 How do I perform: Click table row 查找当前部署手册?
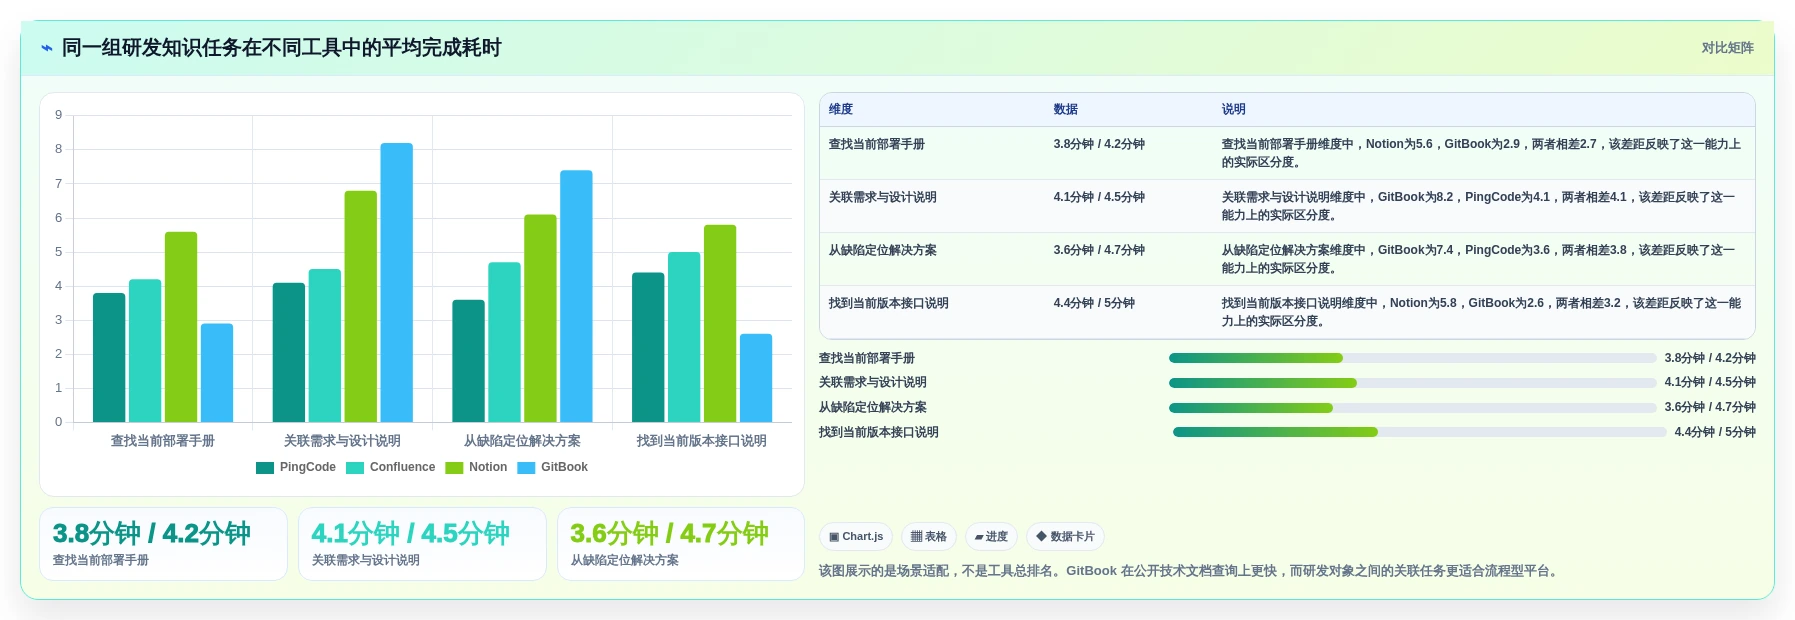click(1287, 153)
